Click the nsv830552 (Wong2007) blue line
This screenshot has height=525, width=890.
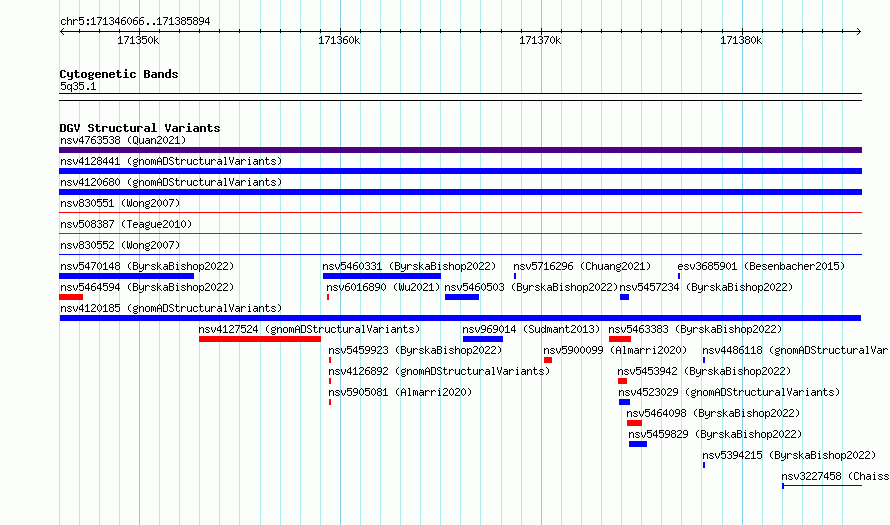click(460, 255)
